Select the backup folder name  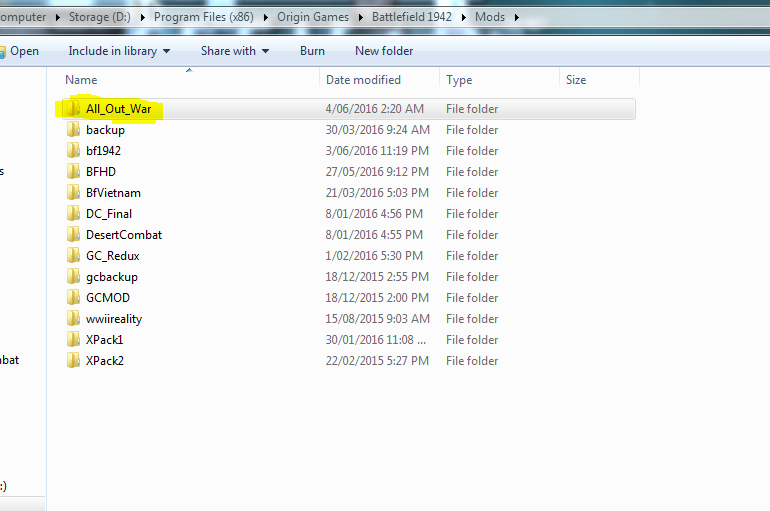point(105,130)
